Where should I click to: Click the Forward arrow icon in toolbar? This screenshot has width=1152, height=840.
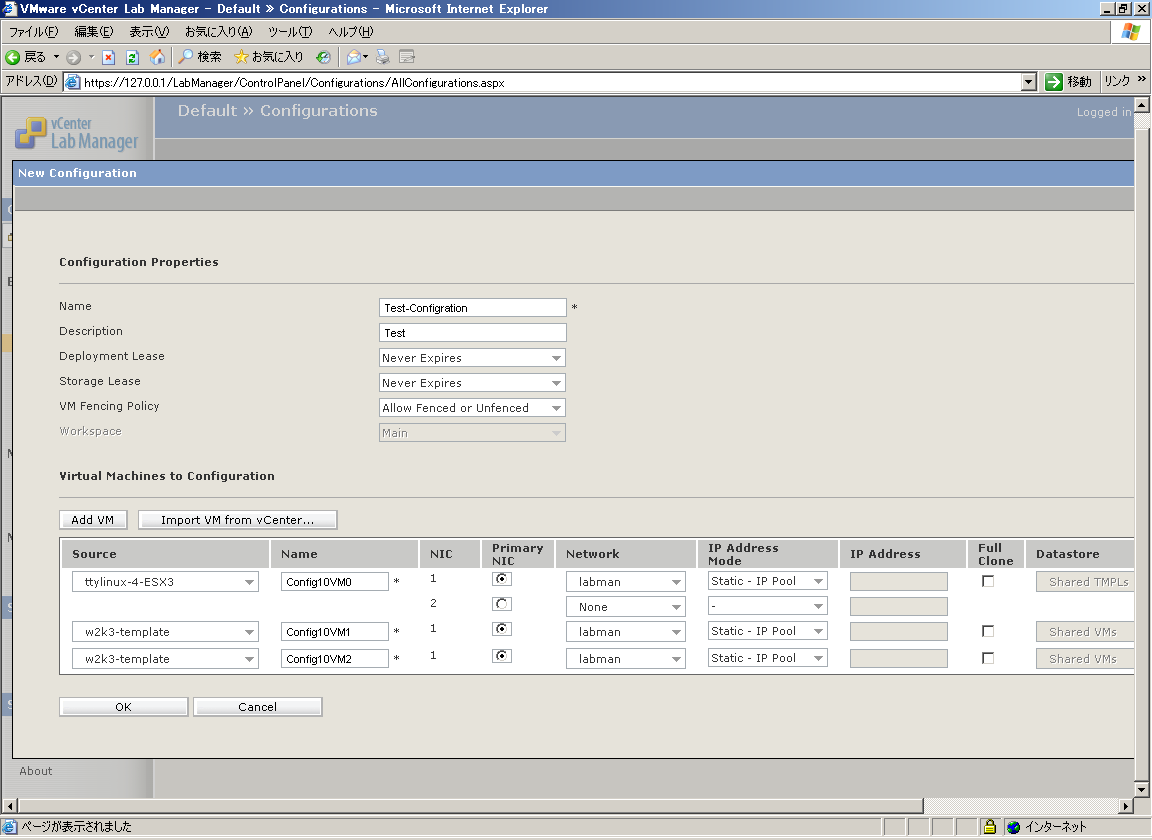coord(73,57)
